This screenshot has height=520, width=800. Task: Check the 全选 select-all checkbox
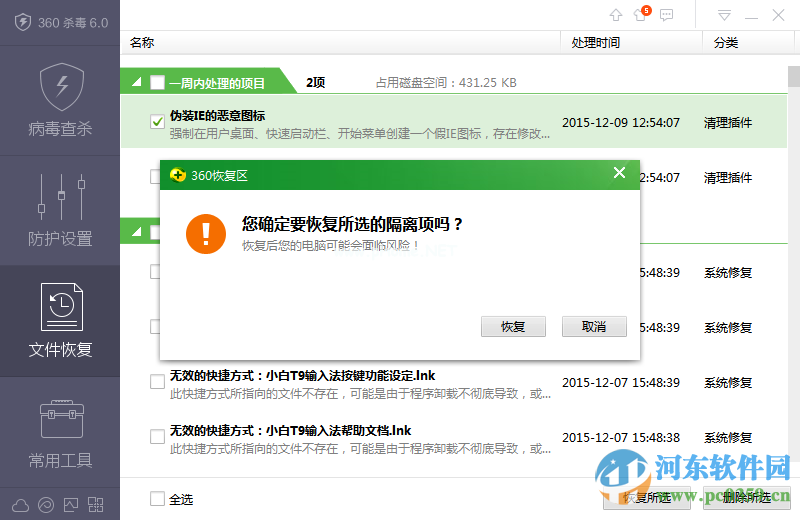(157, 499)
